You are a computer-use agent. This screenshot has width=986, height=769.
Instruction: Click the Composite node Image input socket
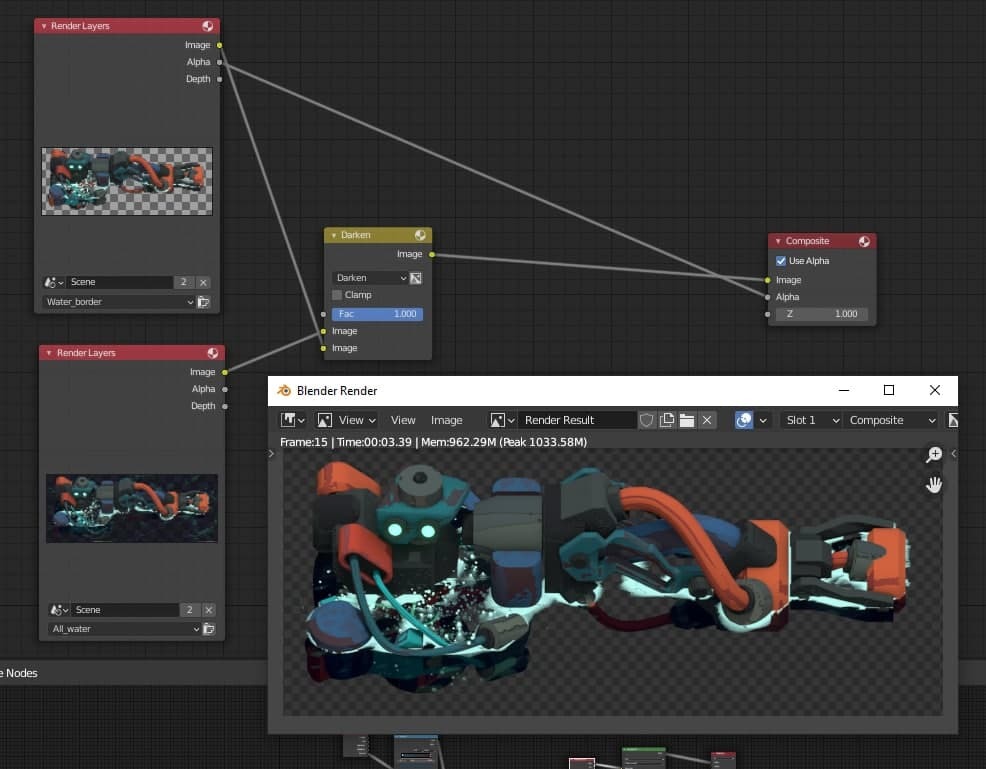[768, 280]
